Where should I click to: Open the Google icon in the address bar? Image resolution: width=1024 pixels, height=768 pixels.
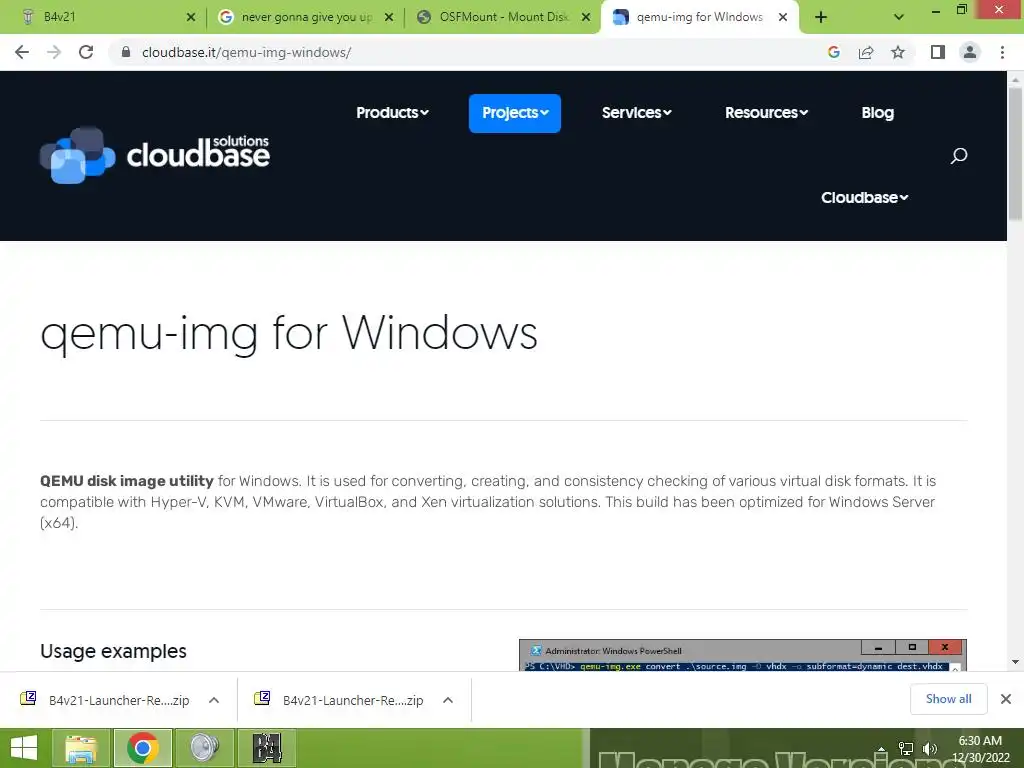pos(833,52)
